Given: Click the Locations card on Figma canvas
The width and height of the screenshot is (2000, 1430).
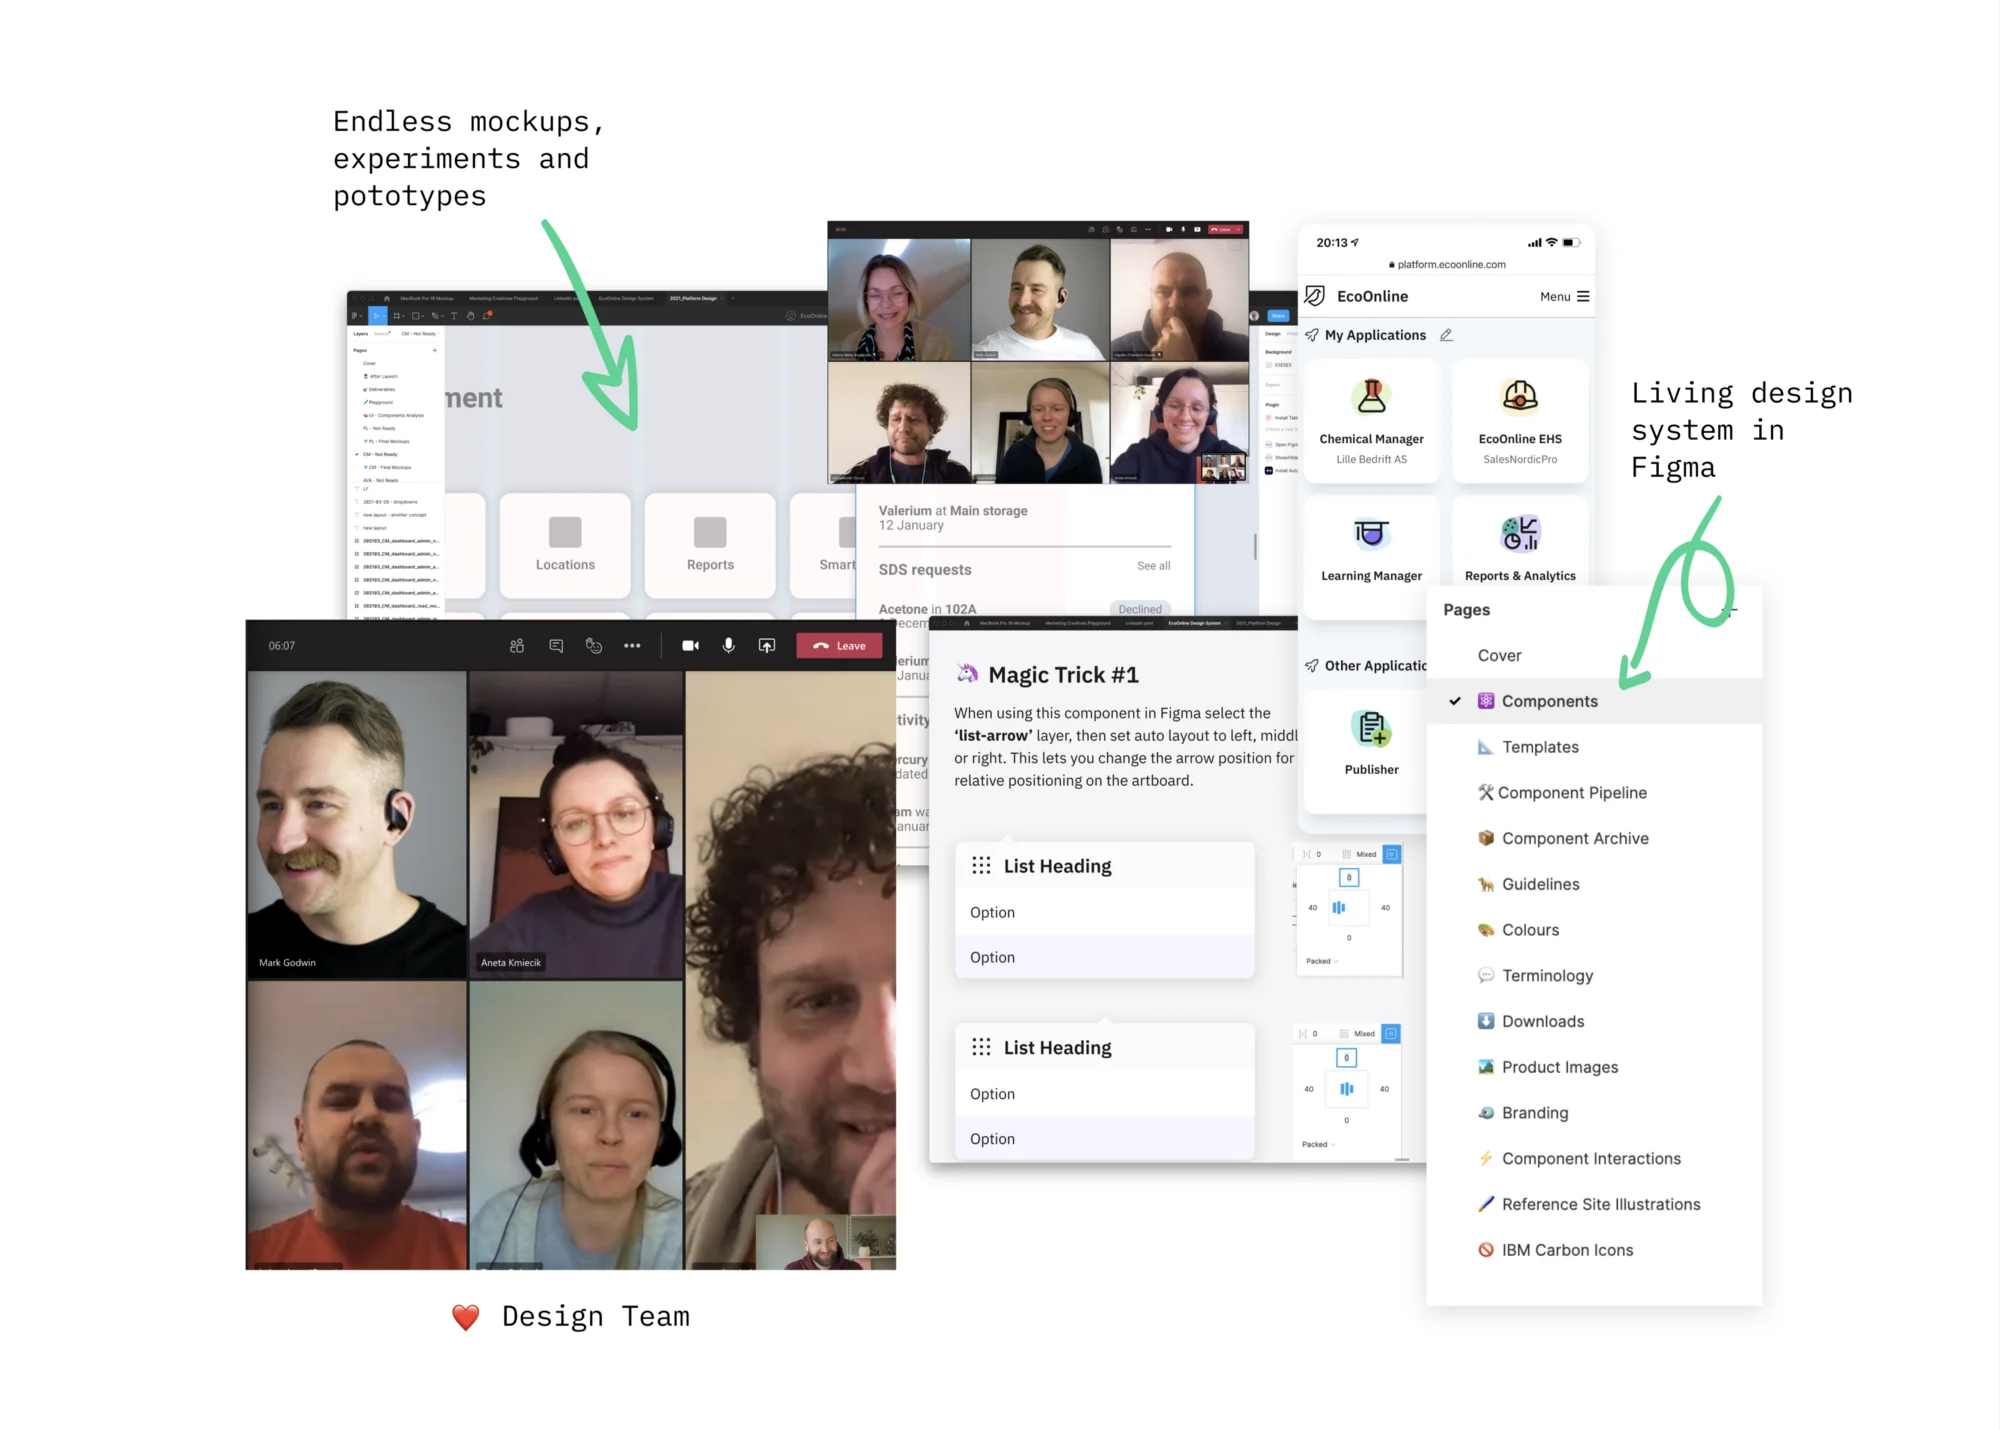Looking at the screenshot, I should (565, 546).
